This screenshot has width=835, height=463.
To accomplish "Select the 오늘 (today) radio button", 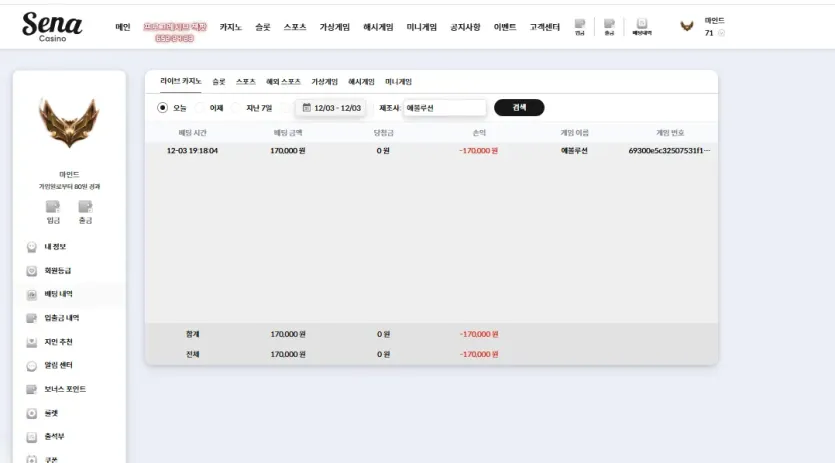I will coord(162,108).
